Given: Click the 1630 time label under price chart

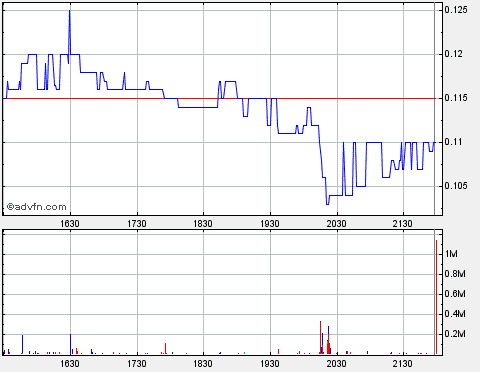Looking at the screenshot, I should click(x=70, y=224).
